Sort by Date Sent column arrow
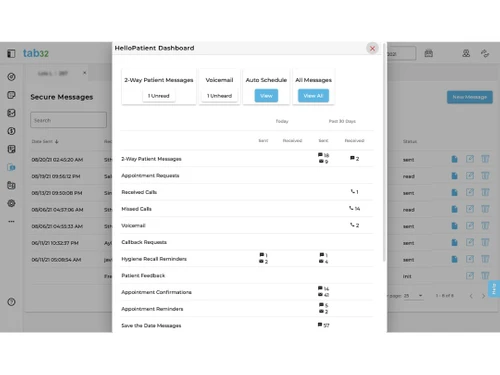 point(57,142)
